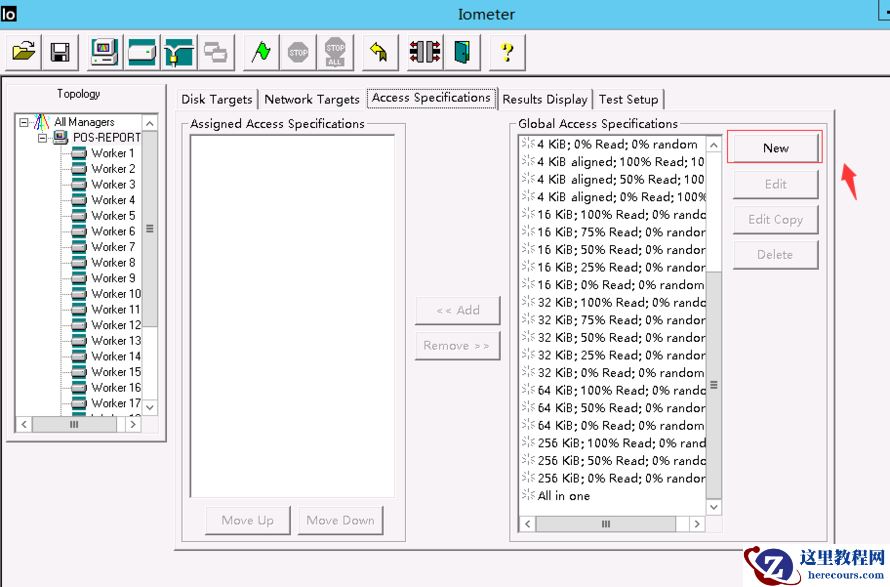890x587 pixels.
Task: Click global specs list scroll up arrow
Action: (714, 145)
